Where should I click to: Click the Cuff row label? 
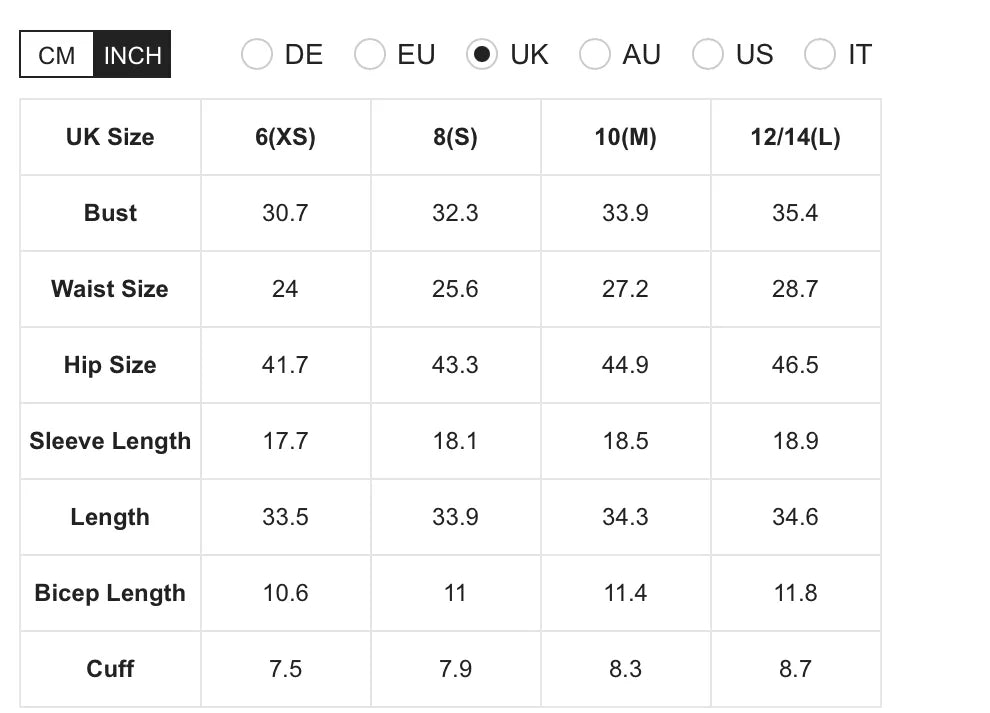click(x=110, y=669)
